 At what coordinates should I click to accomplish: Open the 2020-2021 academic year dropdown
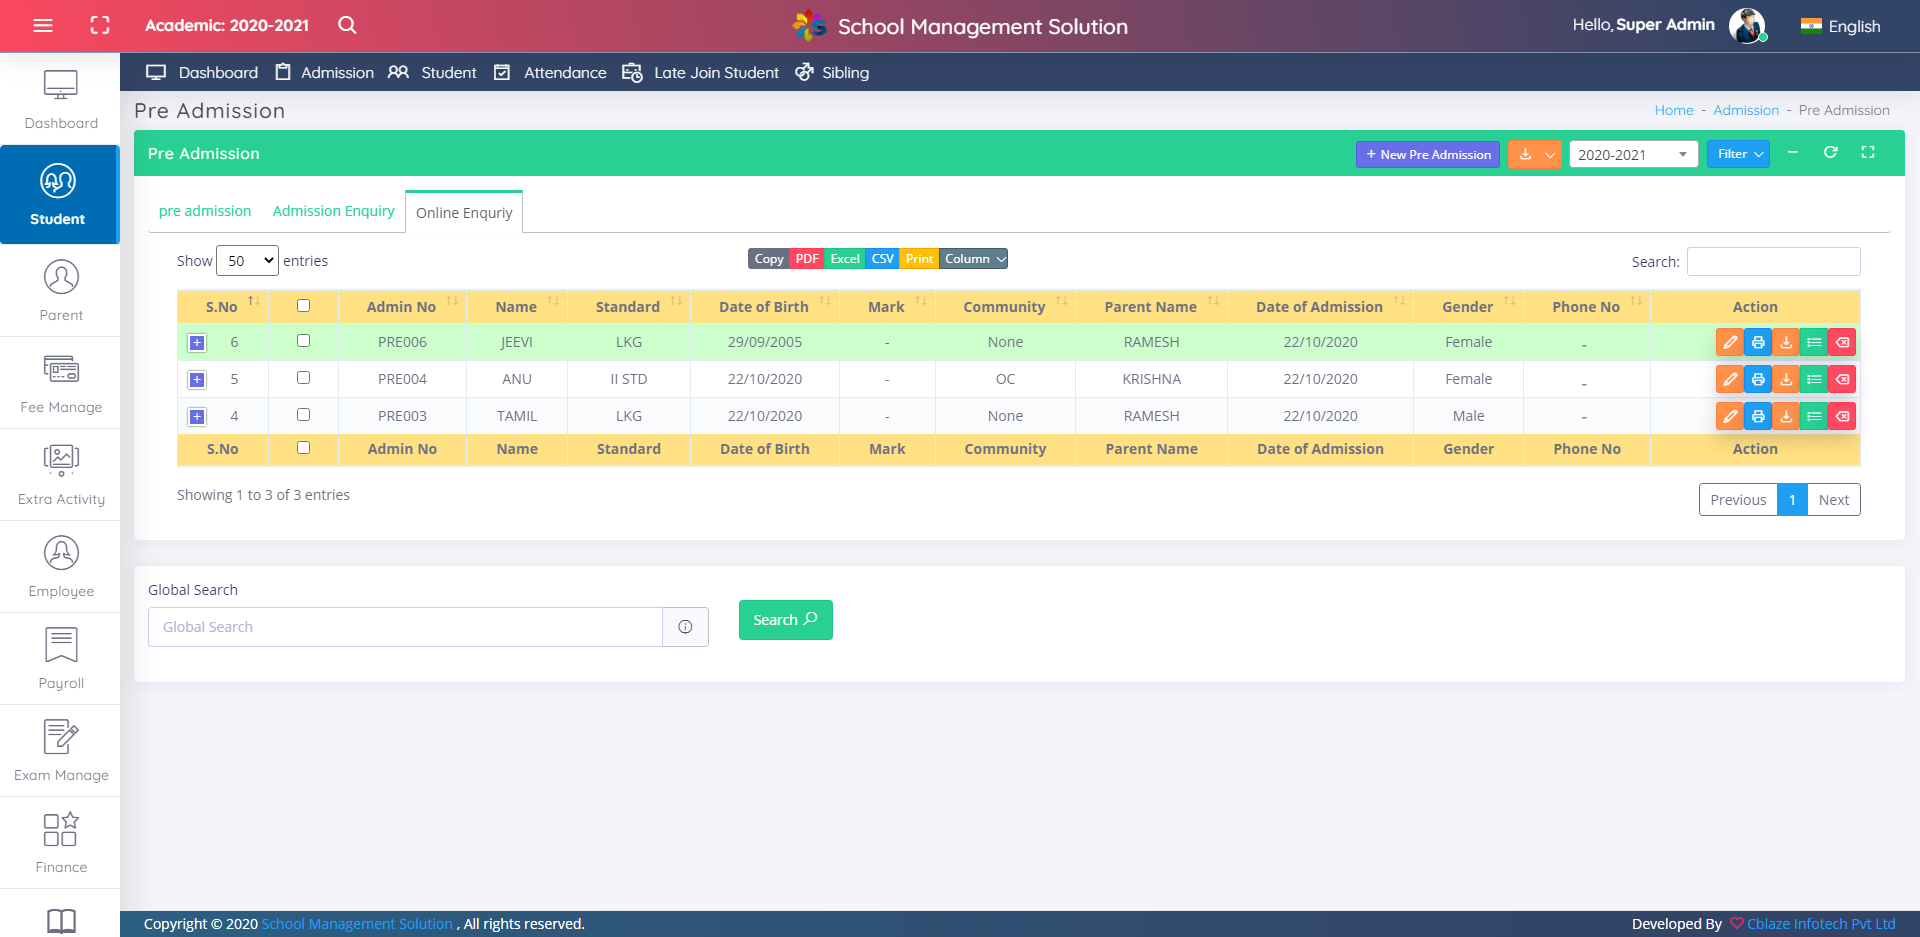(1632, 155)
